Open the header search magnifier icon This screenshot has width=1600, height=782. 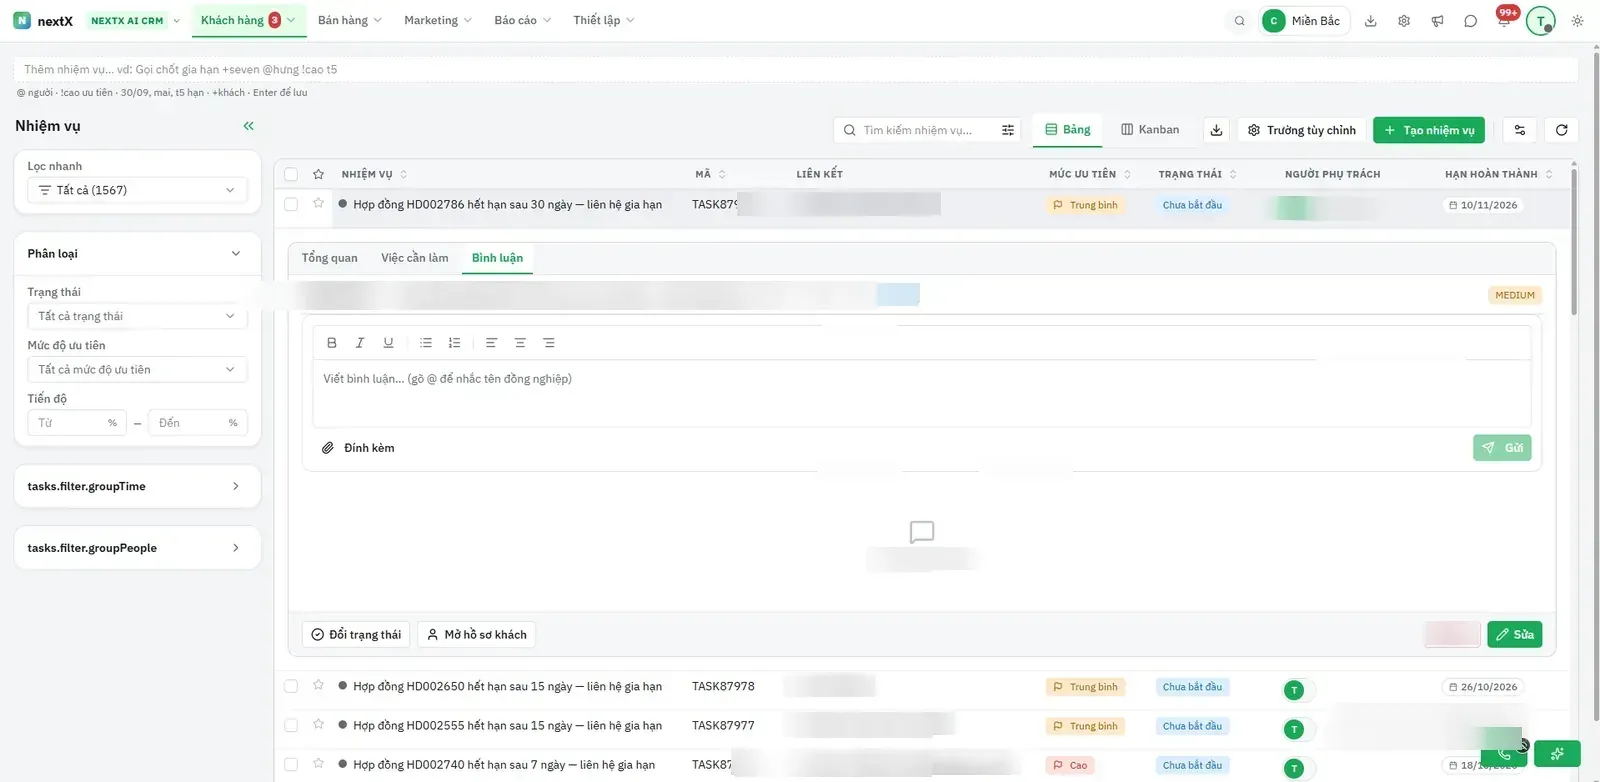click(x=1240, y=21)
